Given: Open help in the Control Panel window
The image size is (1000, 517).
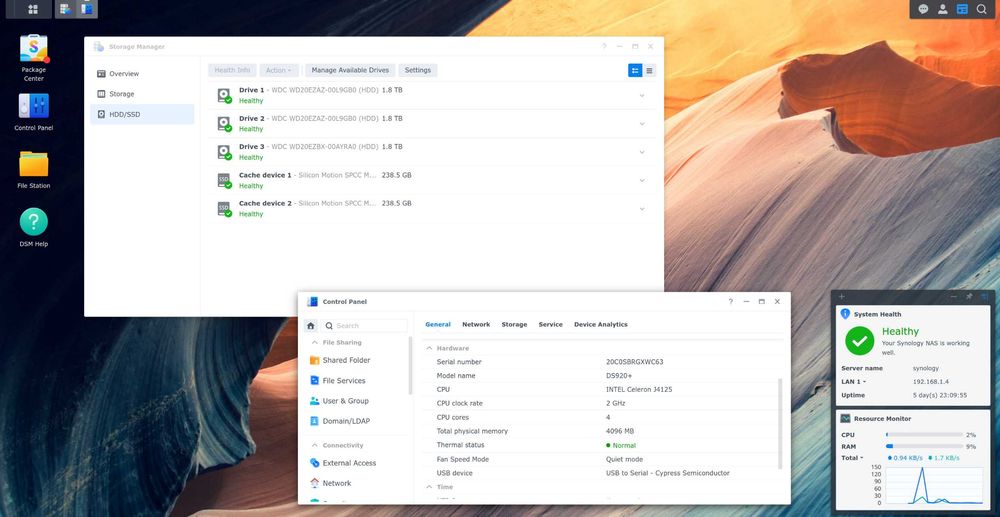Looking at the screenshot, I should (x=731, y=302).
